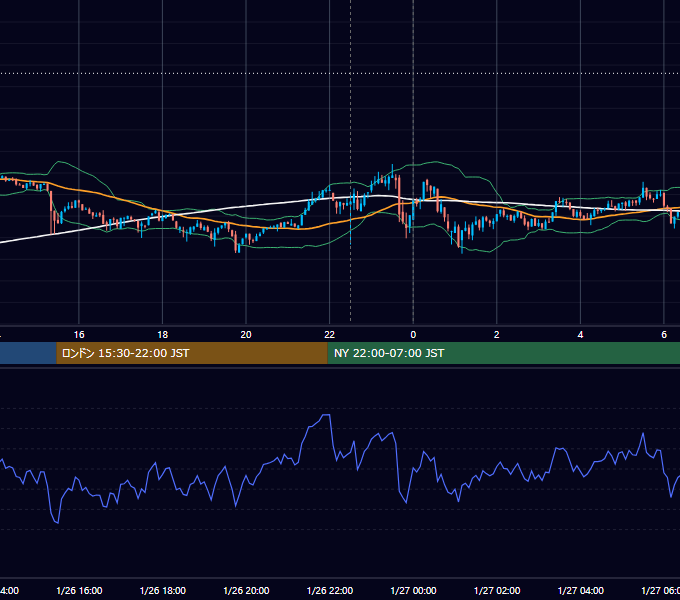Image resolution: width=680 pixels, height=600 pixels.
Task: Click the 1/26 18:00 label on the lower axis
Action: pos(163,590)
